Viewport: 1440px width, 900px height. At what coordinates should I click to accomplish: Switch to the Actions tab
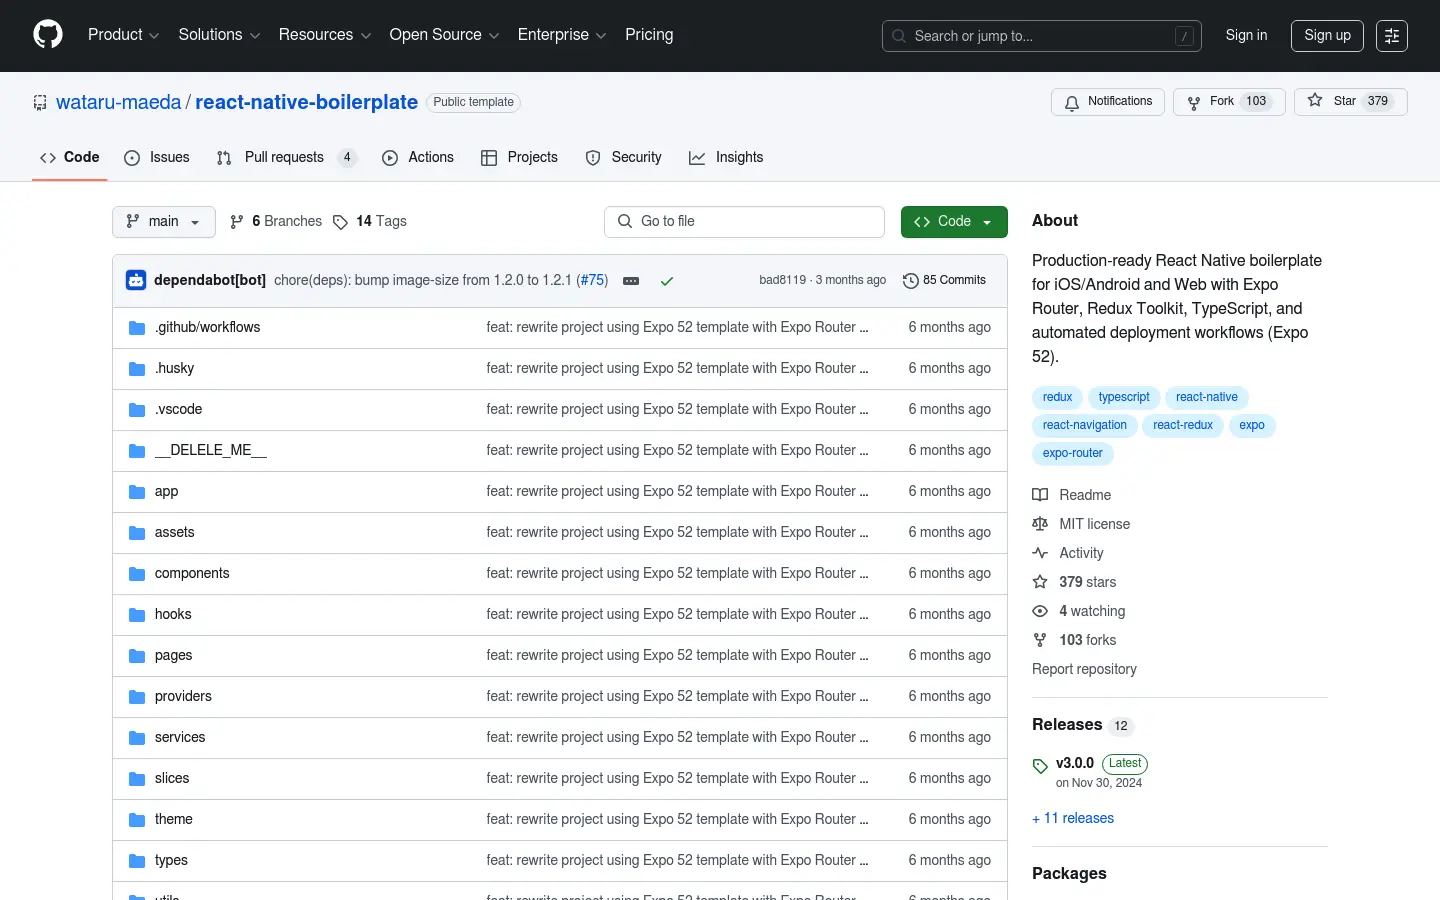(418, 157)
